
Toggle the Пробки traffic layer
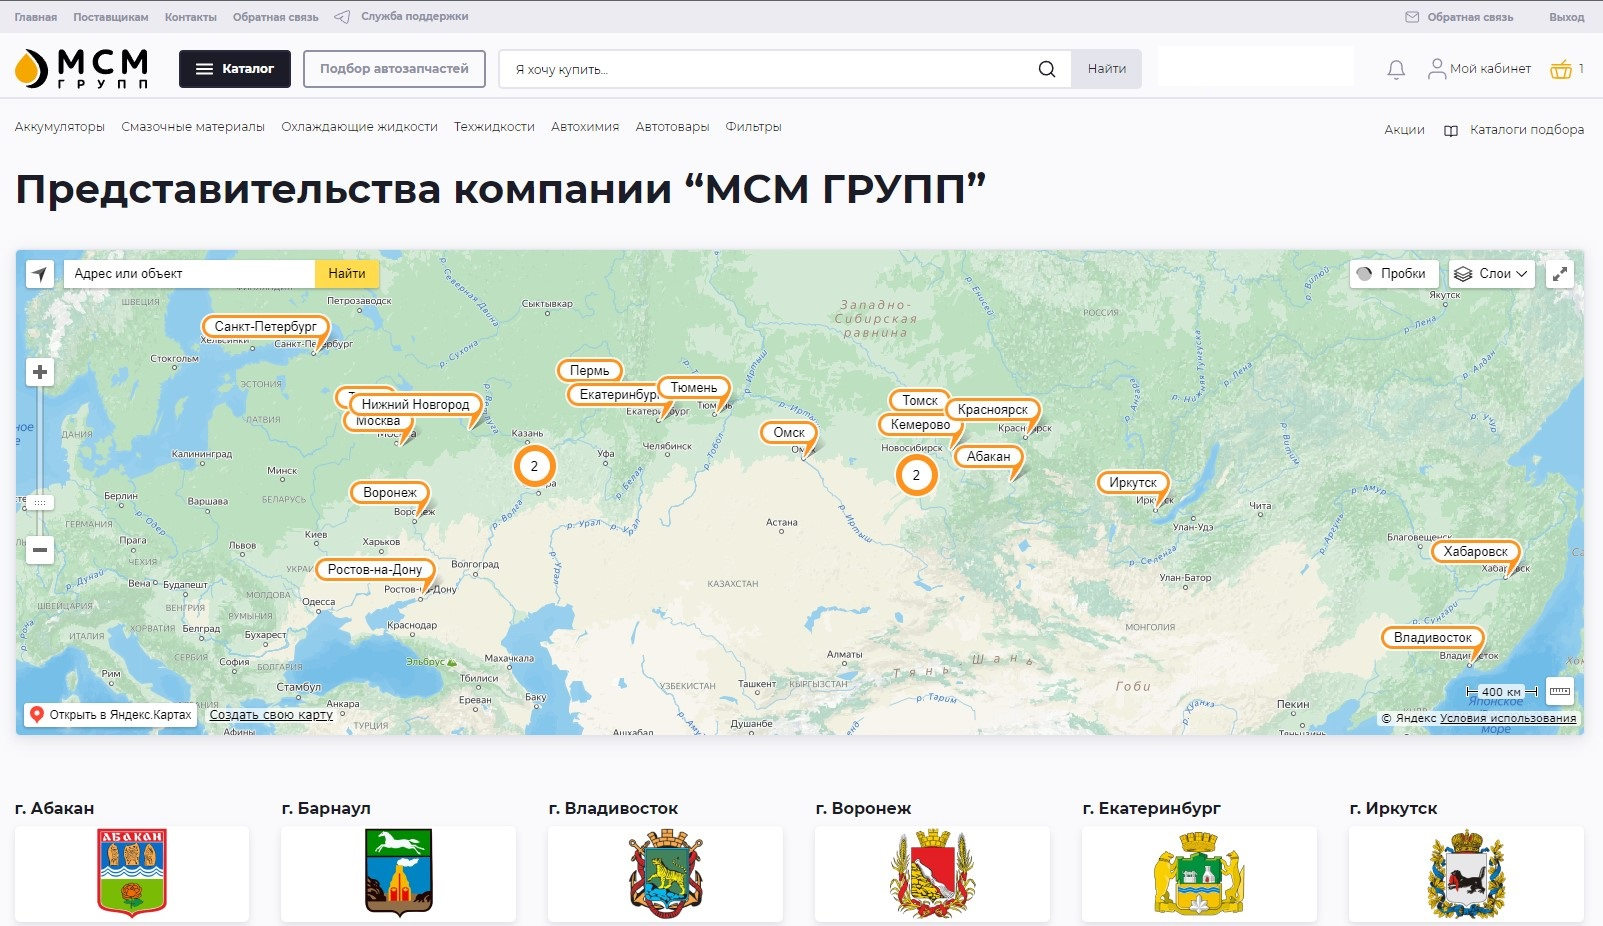(1394, 274)
